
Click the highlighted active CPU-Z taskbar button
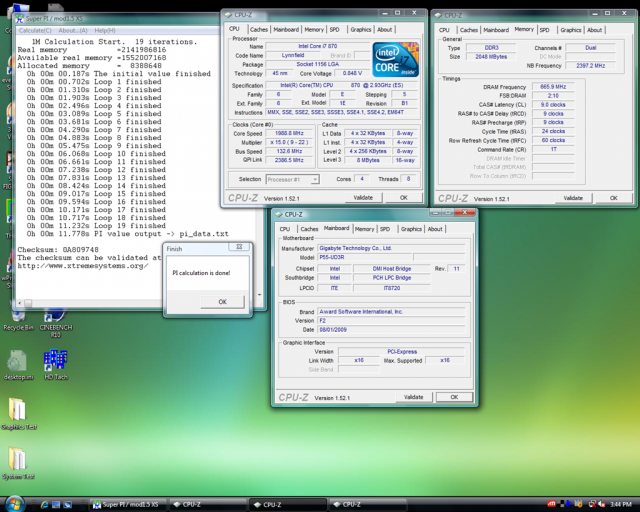288,505
